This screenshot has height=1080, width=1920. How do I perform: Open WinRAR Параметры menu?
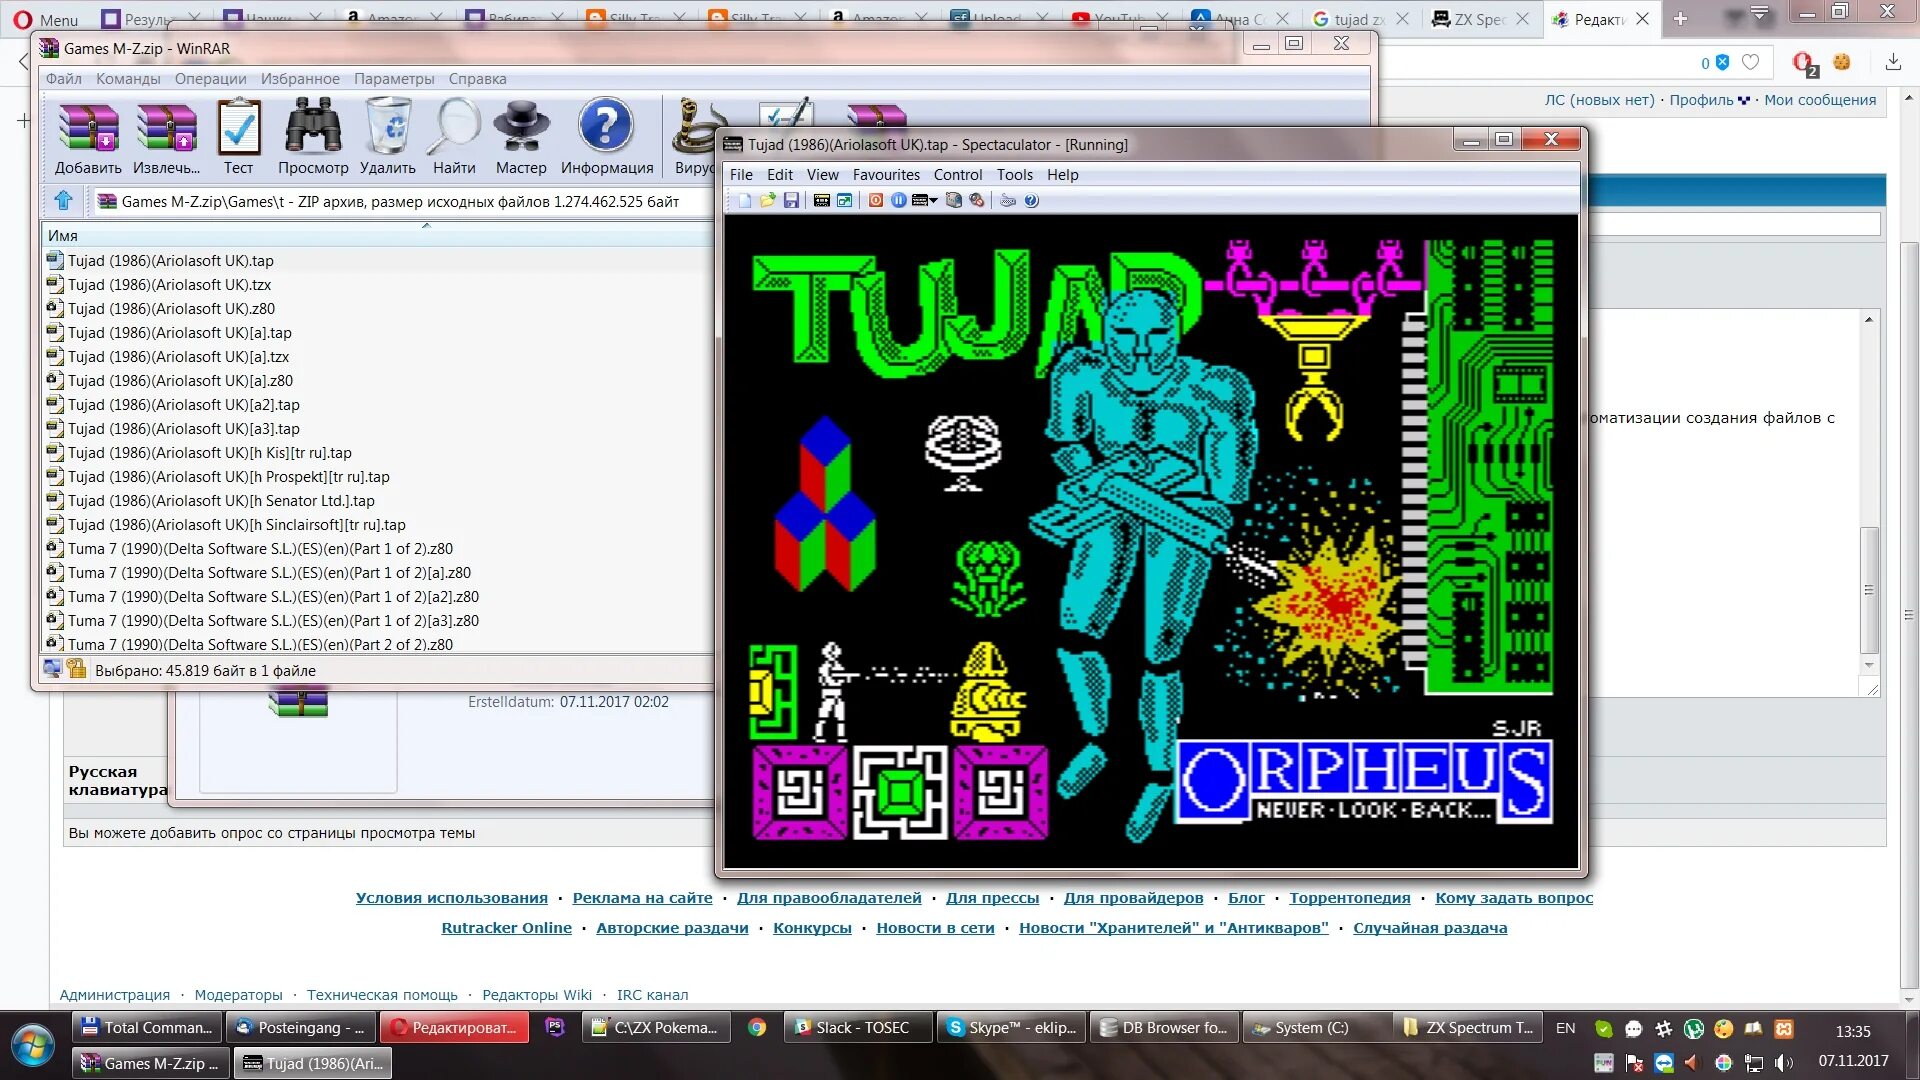[394, 78]
